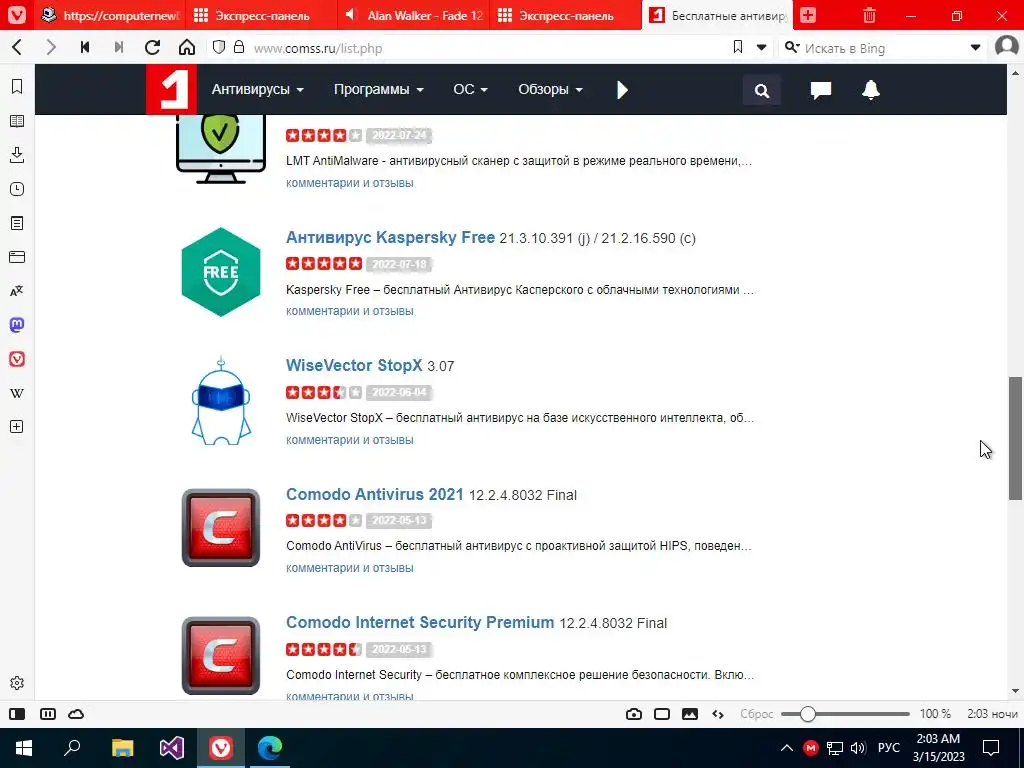This screenshot has height=768, width=1024.
Task: Go forward with the browser forward arrow
Action: point(51,47)
